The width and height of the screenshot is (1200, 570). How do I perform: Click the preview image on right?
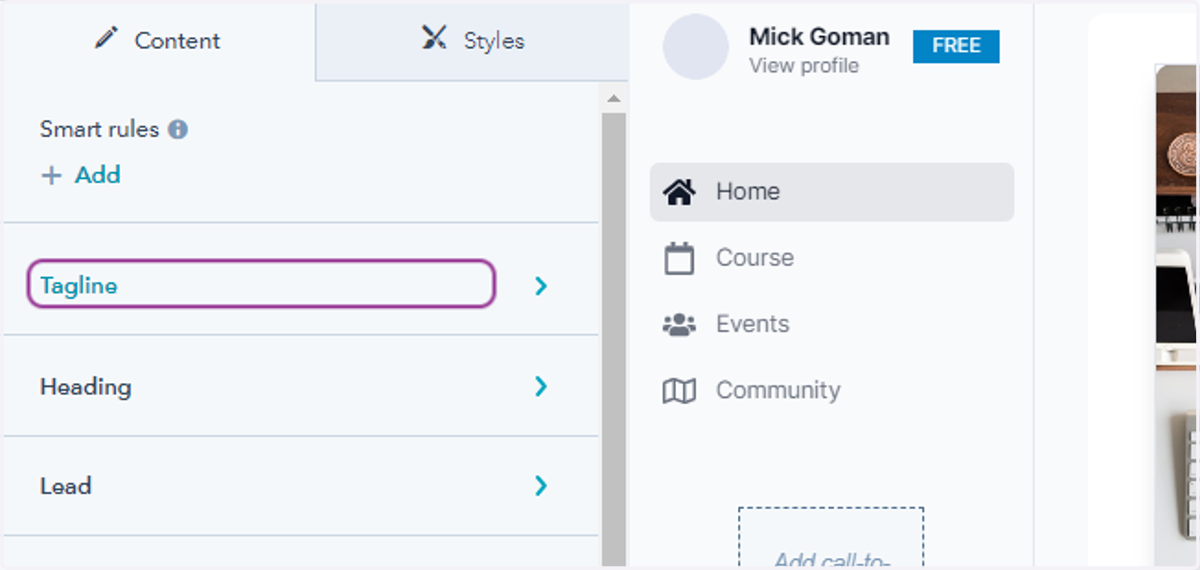1176,315
